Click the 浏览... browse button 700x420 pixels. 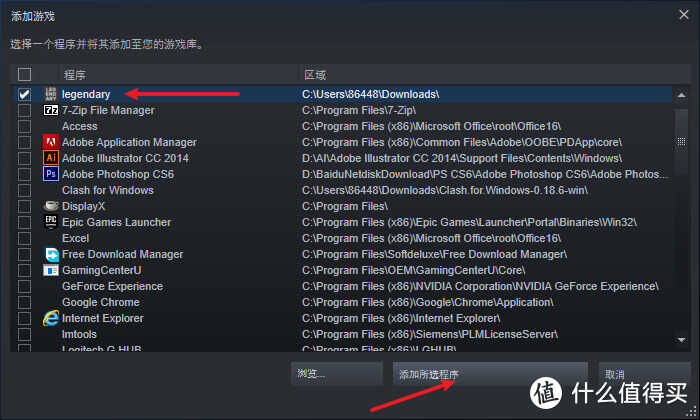pos(337,373)
